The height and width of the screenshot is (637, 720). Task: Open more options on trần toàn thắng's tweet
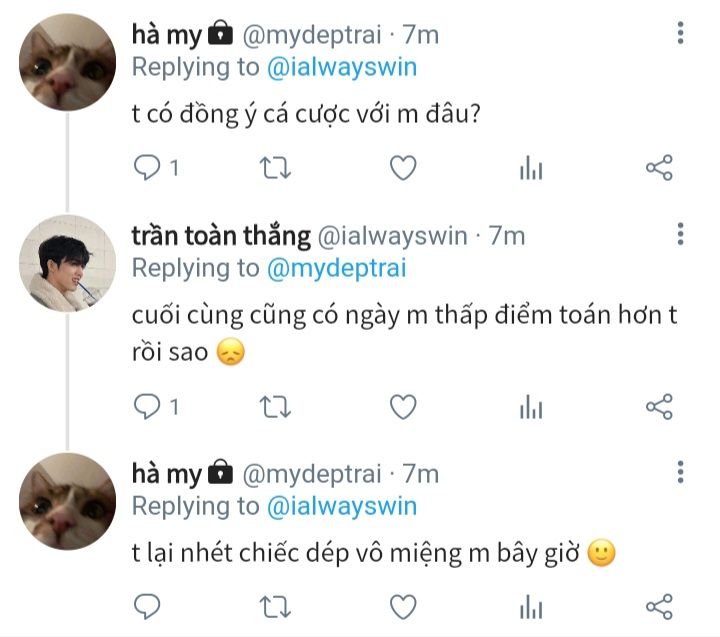coord(681,234)
